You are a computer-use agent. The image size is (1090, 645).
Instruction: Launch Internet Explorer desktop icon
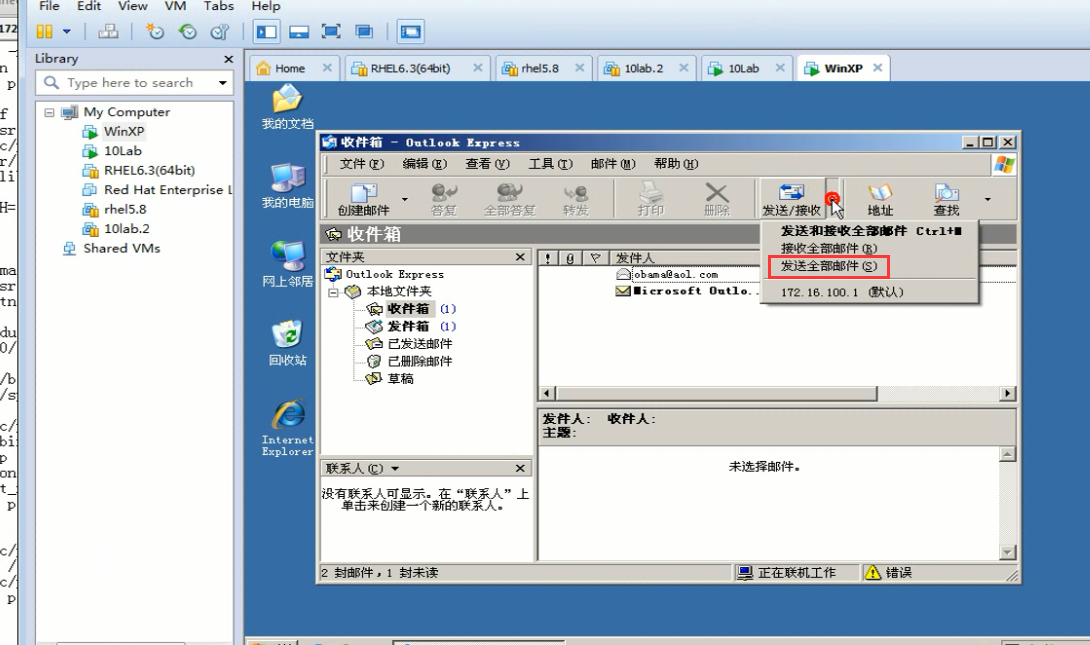coord(288,427)
